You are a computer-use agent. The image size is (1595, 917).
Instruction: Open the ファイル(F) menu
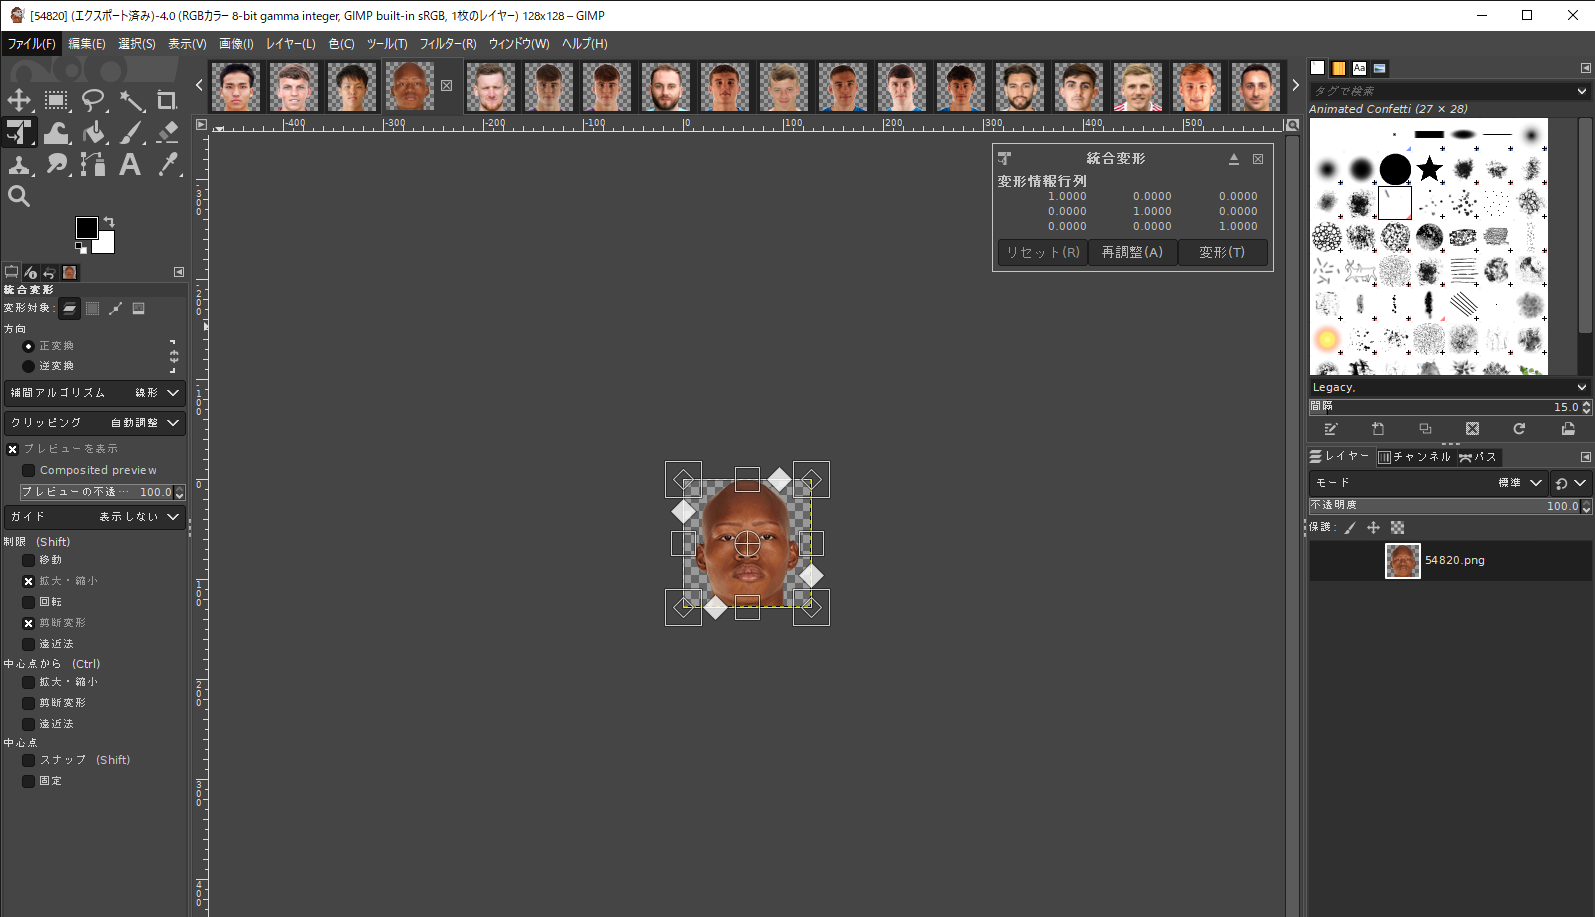coord(32,44)
